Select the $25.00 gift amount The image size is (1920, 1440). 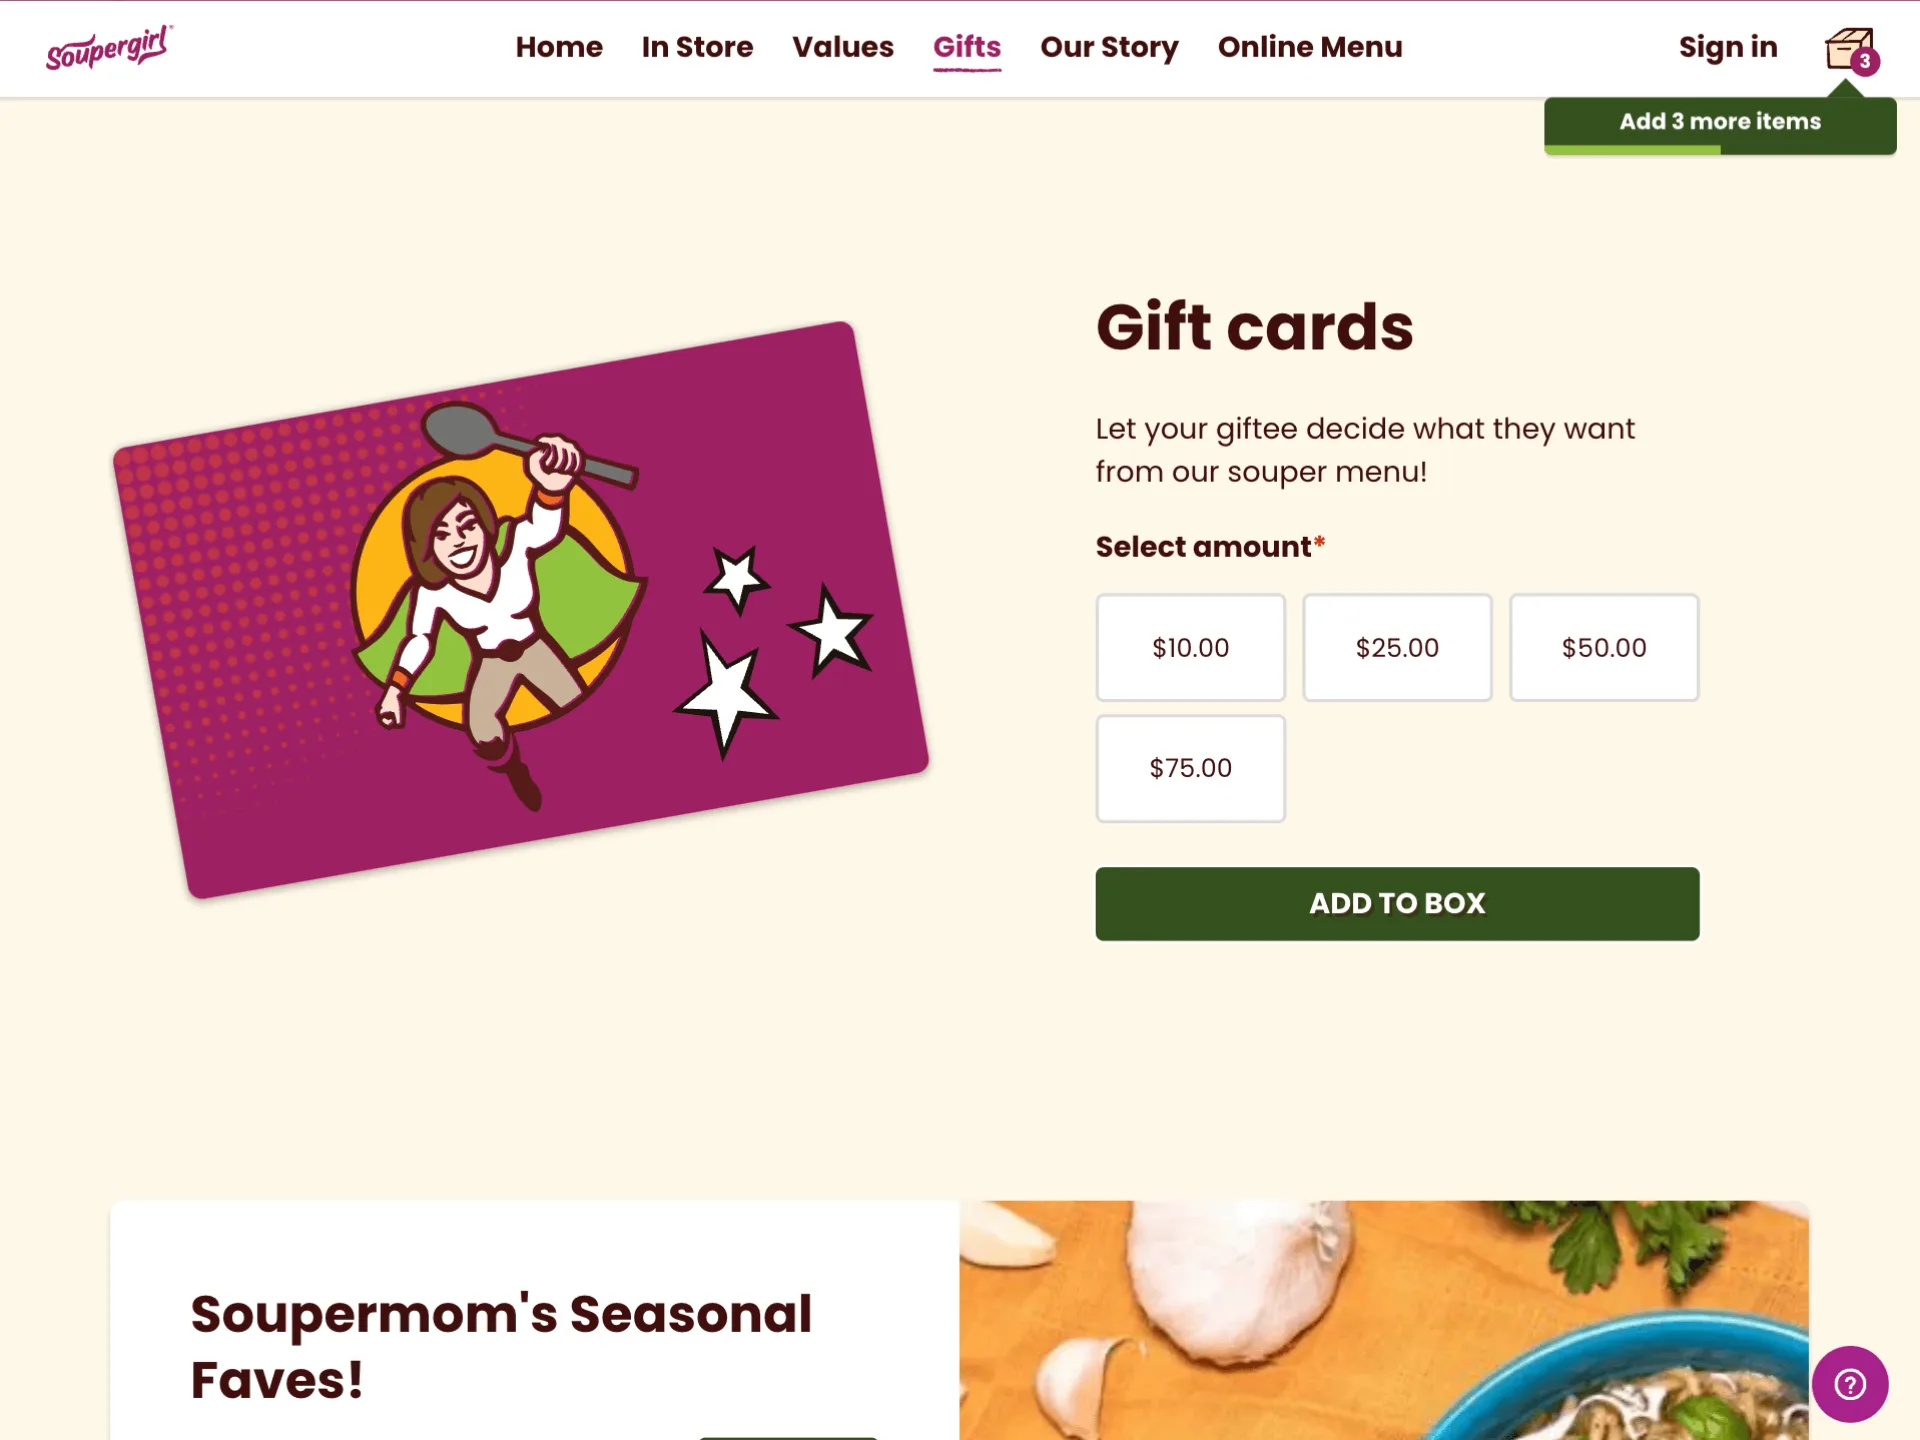click(1397, 648)
